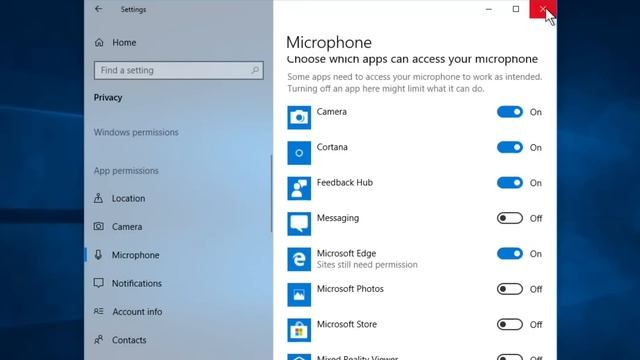
Task: Click the sidebar vertical scrollbar
Action: pos(271,193)
